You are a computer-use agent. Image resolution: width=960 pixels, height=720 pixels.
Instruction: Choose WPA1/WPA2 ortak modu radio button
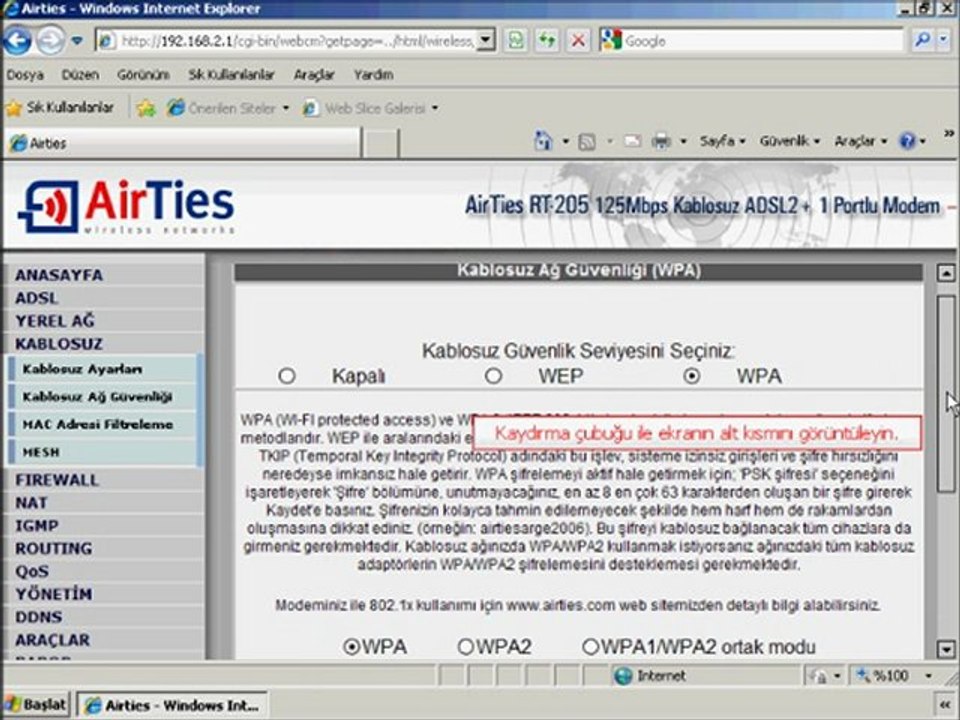coord(590,647)
